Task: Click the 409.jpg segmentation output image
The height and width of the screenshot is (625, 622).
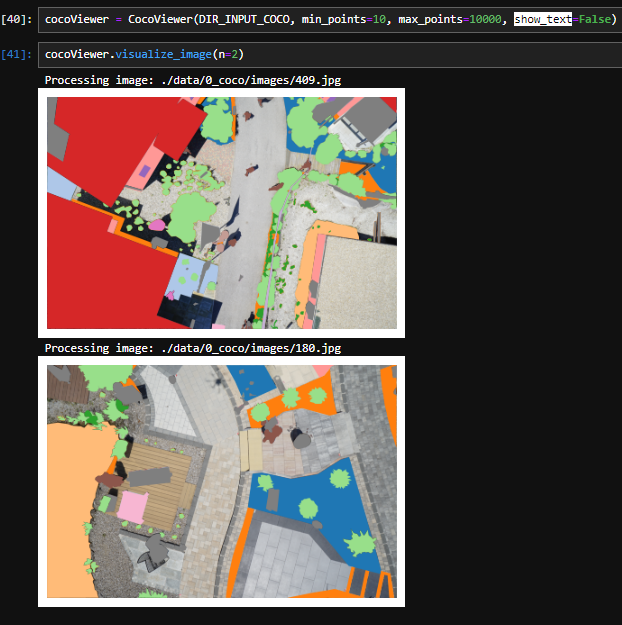Action: point(222,213)
